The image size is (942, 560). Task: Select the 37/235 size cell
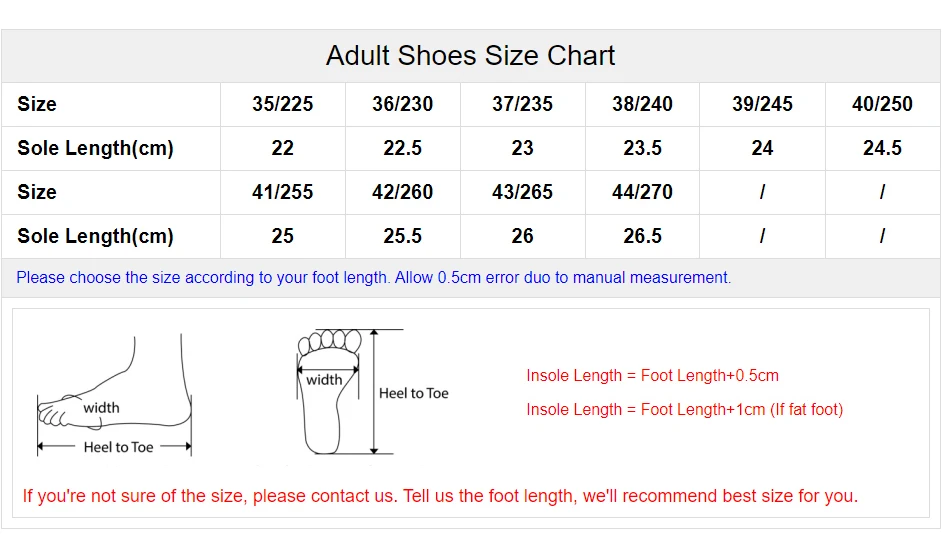pyautogui.click(x=523, y=104)
